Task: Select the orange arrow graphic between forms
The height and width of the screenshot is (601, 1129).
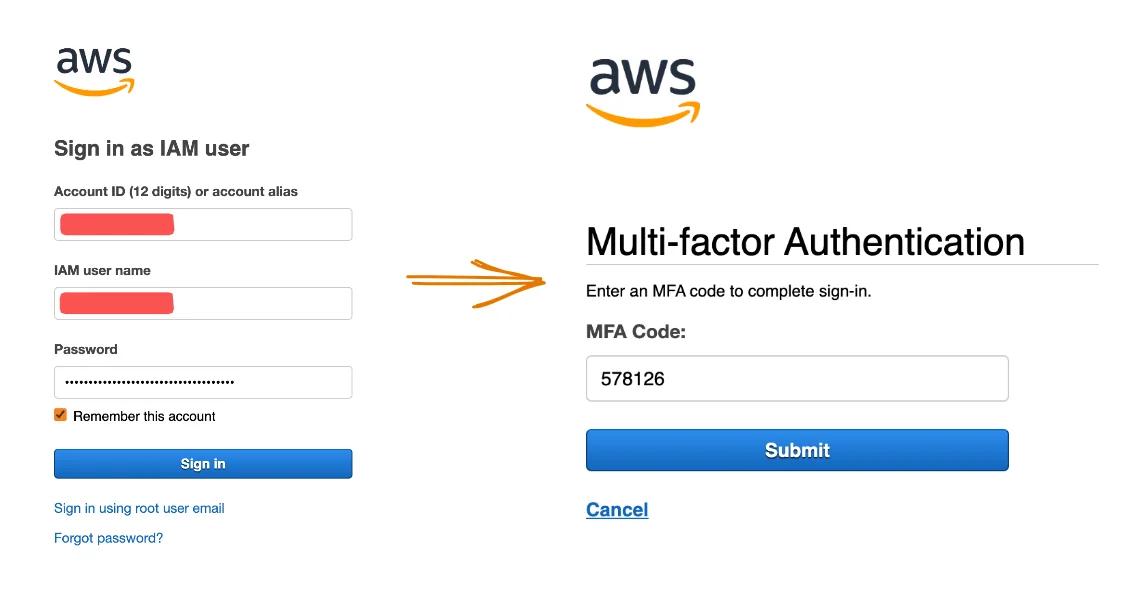Action: click(475, 280)
